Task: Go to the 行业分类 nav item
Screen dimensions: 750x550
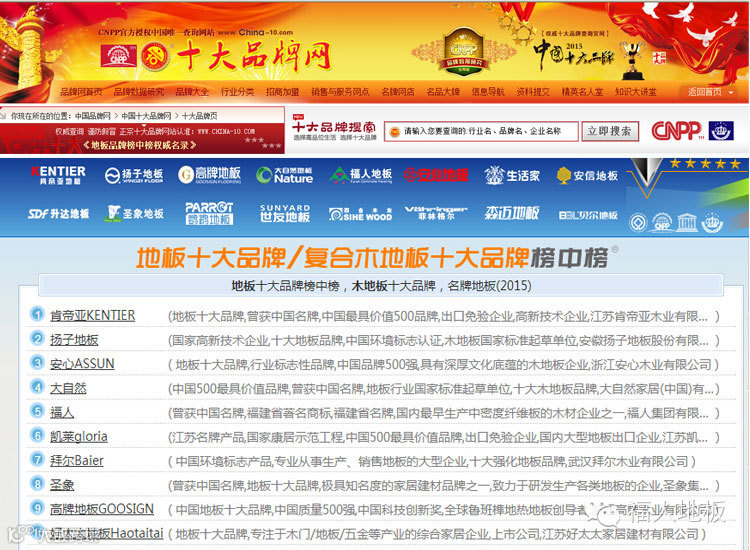Action: [x=237, y=92]
